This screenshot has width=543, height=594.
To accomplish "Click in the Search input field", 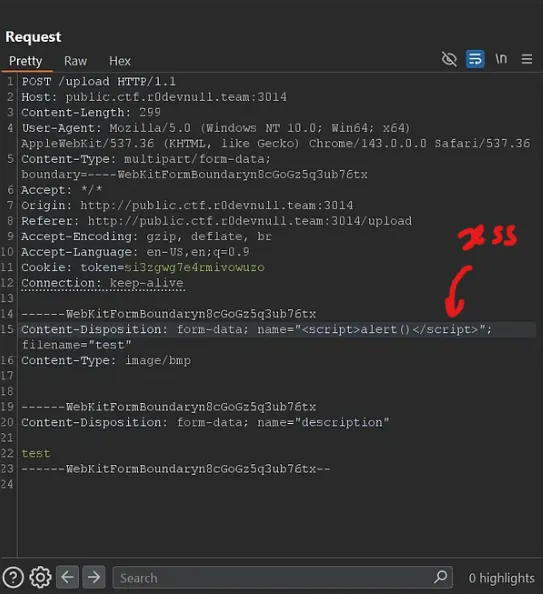I will [x=282, y=578].
